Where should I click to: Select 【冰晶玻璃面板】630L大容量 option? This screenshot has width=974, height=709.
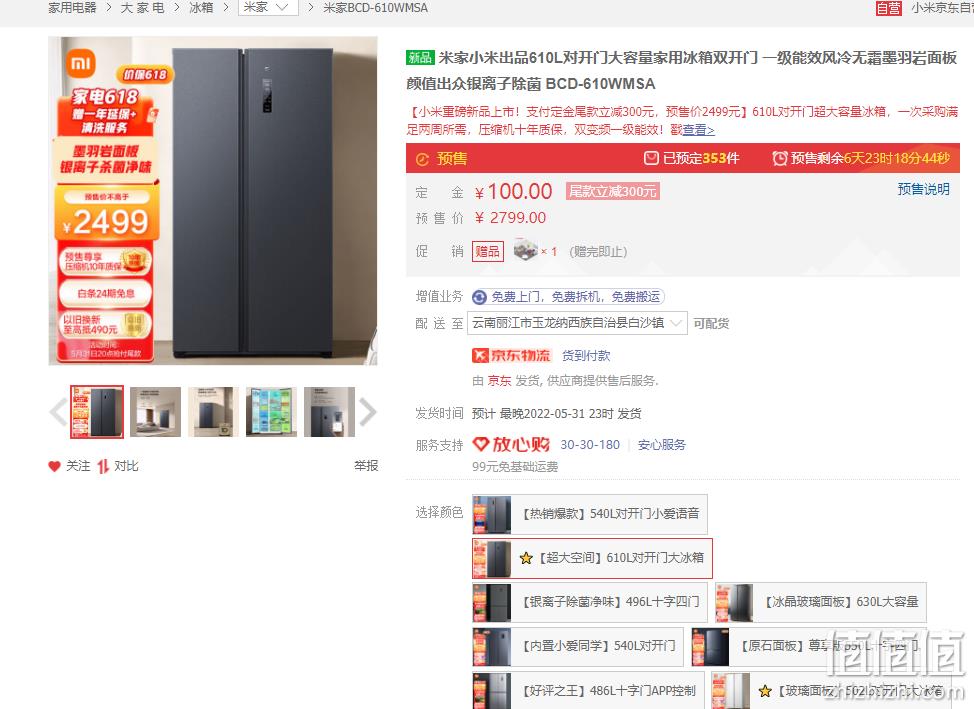pyautogui.click(x=821, y=602)
